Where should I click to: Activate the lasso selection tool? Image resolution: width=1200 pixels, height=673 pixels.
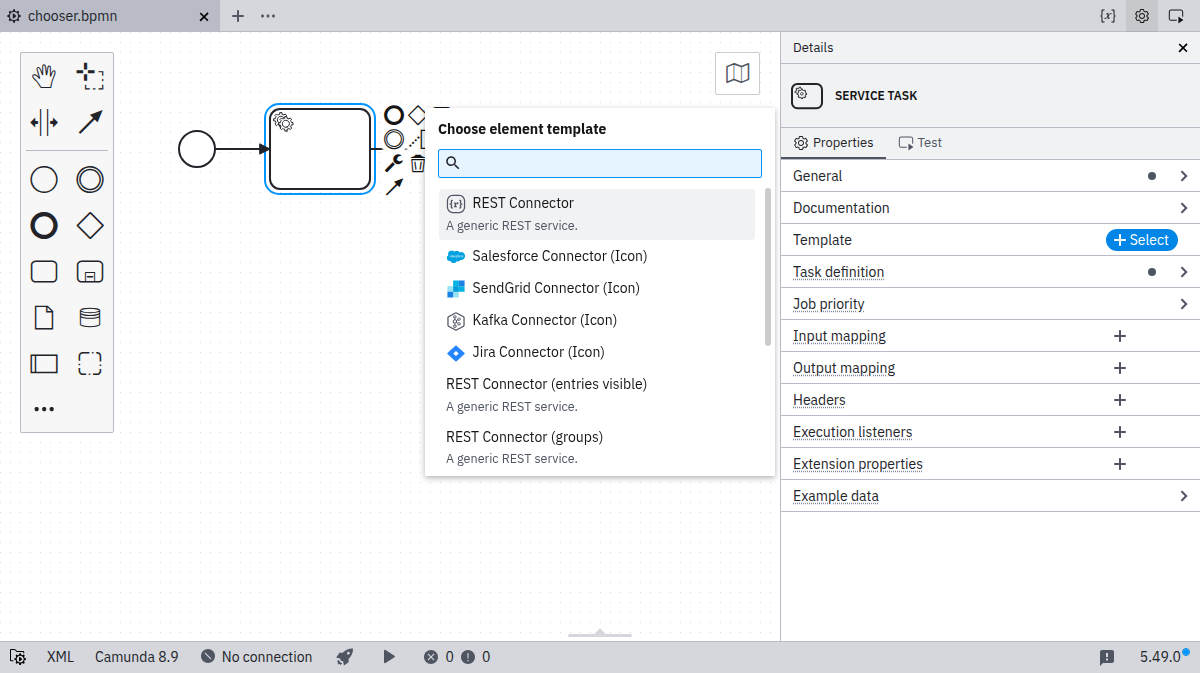click(x=90, y=76)
